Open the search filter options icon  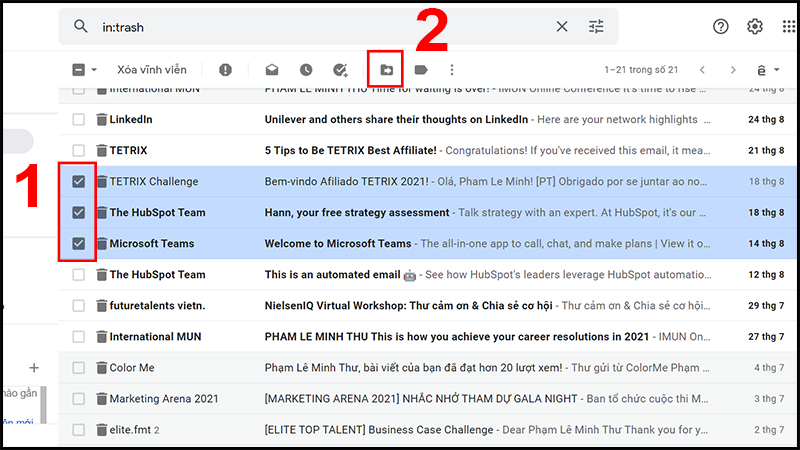(x=596, y=27)
